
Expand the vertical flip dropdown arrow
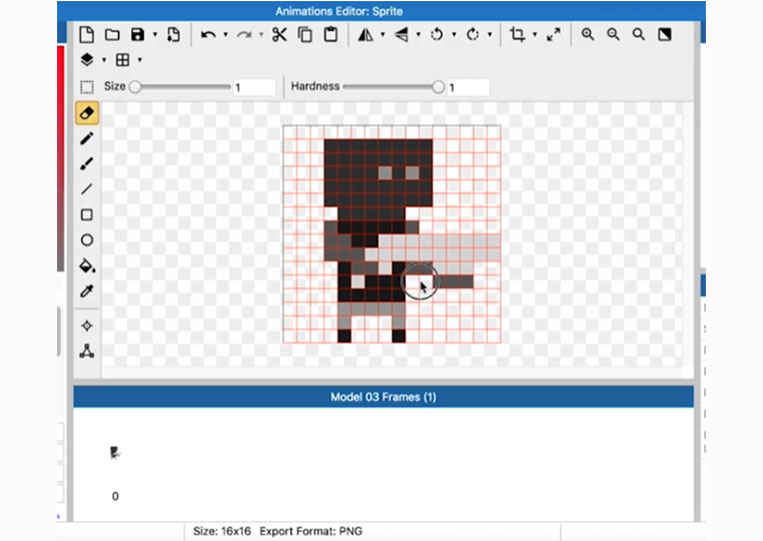point(418,35)
